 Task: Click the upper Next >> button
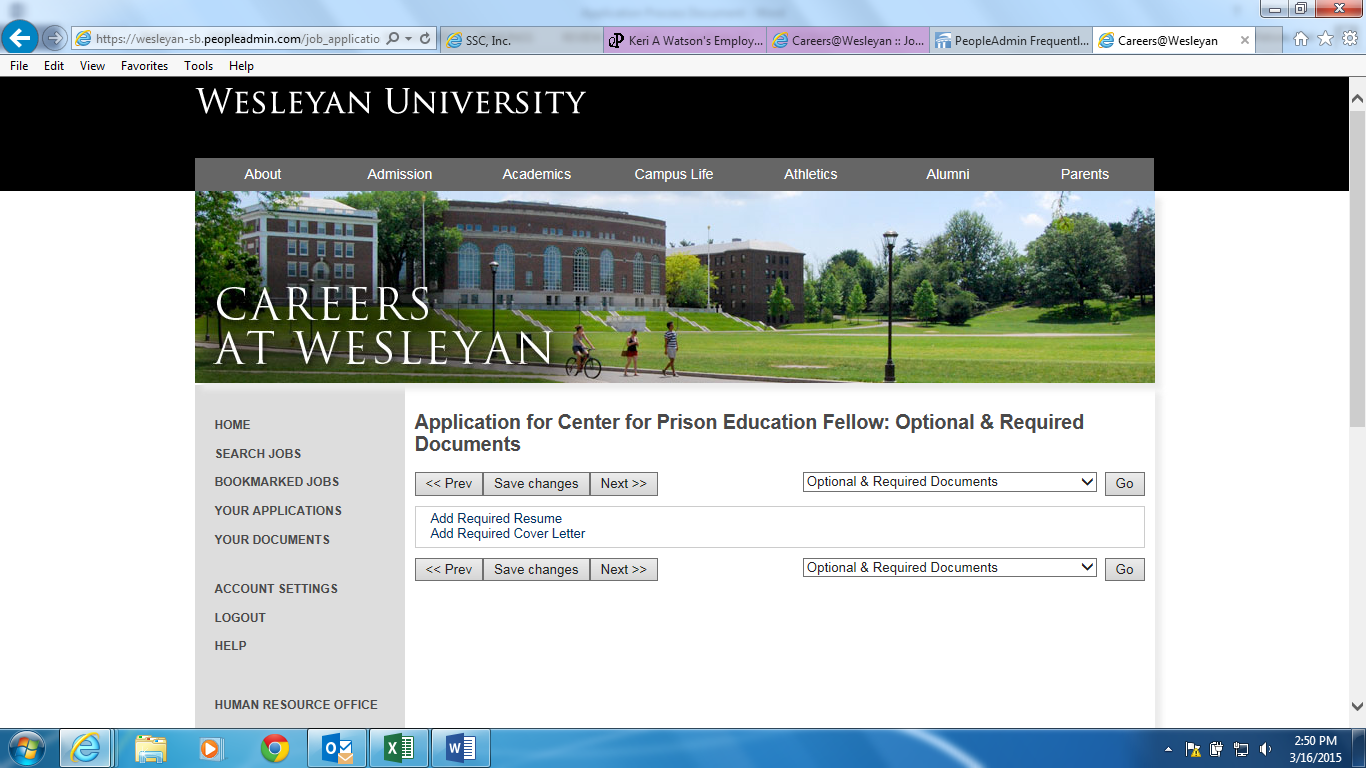[624, 484]
